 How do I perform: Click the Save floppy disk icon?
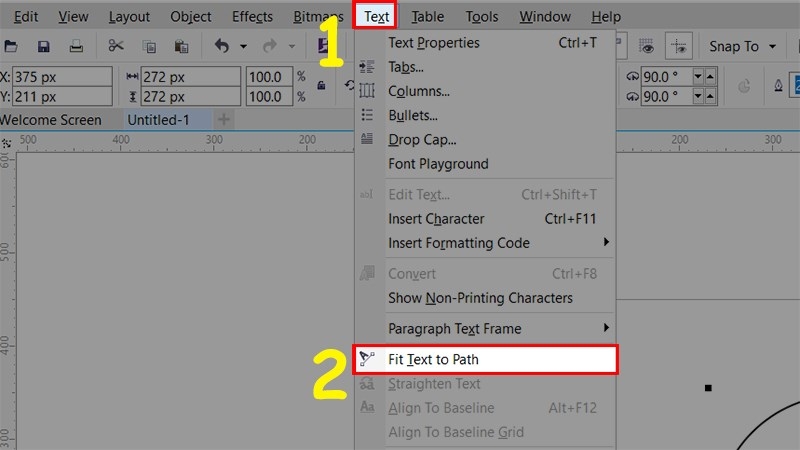(43, 46)
